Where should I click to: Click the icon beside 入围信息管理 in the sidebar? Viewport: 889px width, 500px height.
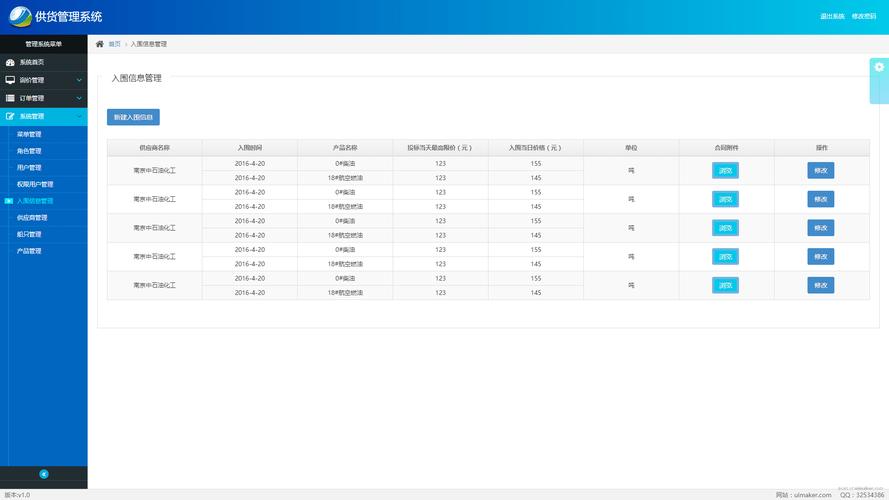[9, 201]
